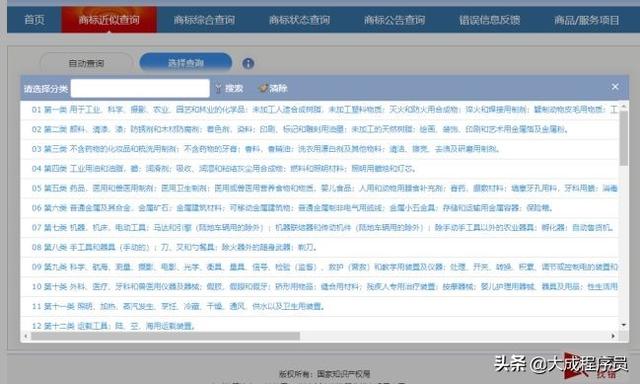Select category 08 第八类 手工具 row
This screenshot has height=384, width=640.
(319, 247)
